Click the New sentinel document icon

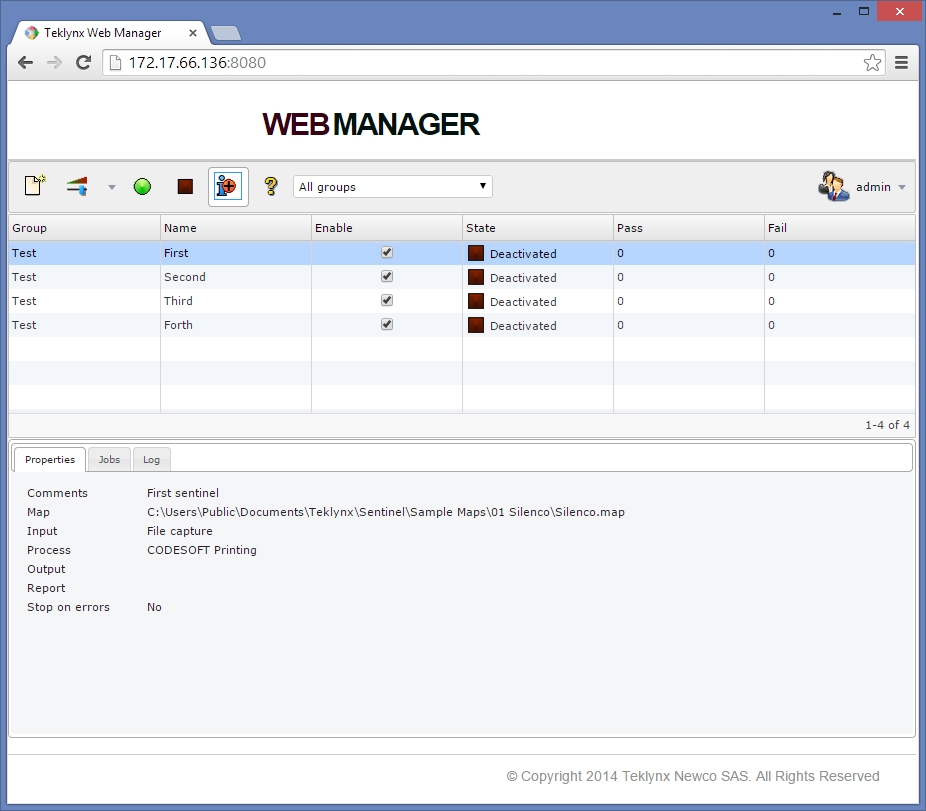tap(35, 186)
